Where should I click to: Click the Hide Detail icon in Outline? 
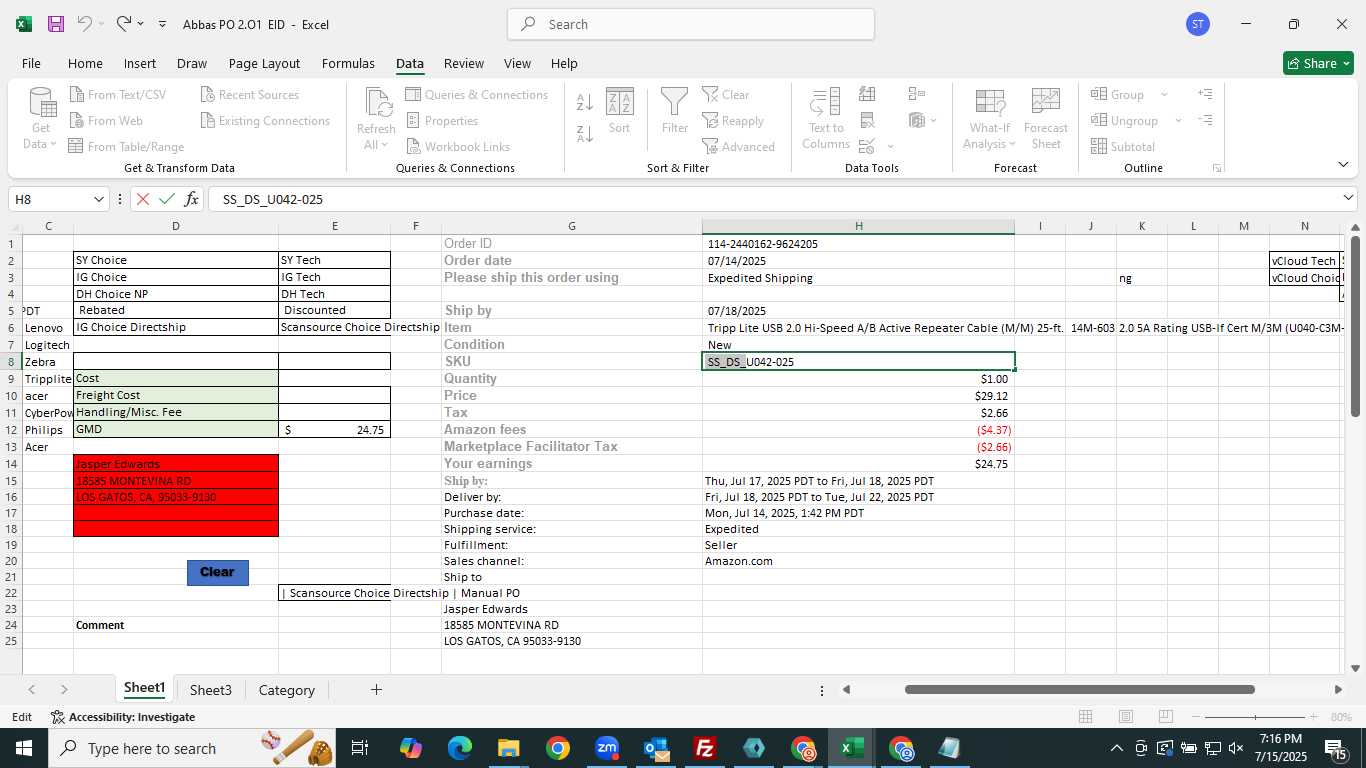(x=1205, y=120)
